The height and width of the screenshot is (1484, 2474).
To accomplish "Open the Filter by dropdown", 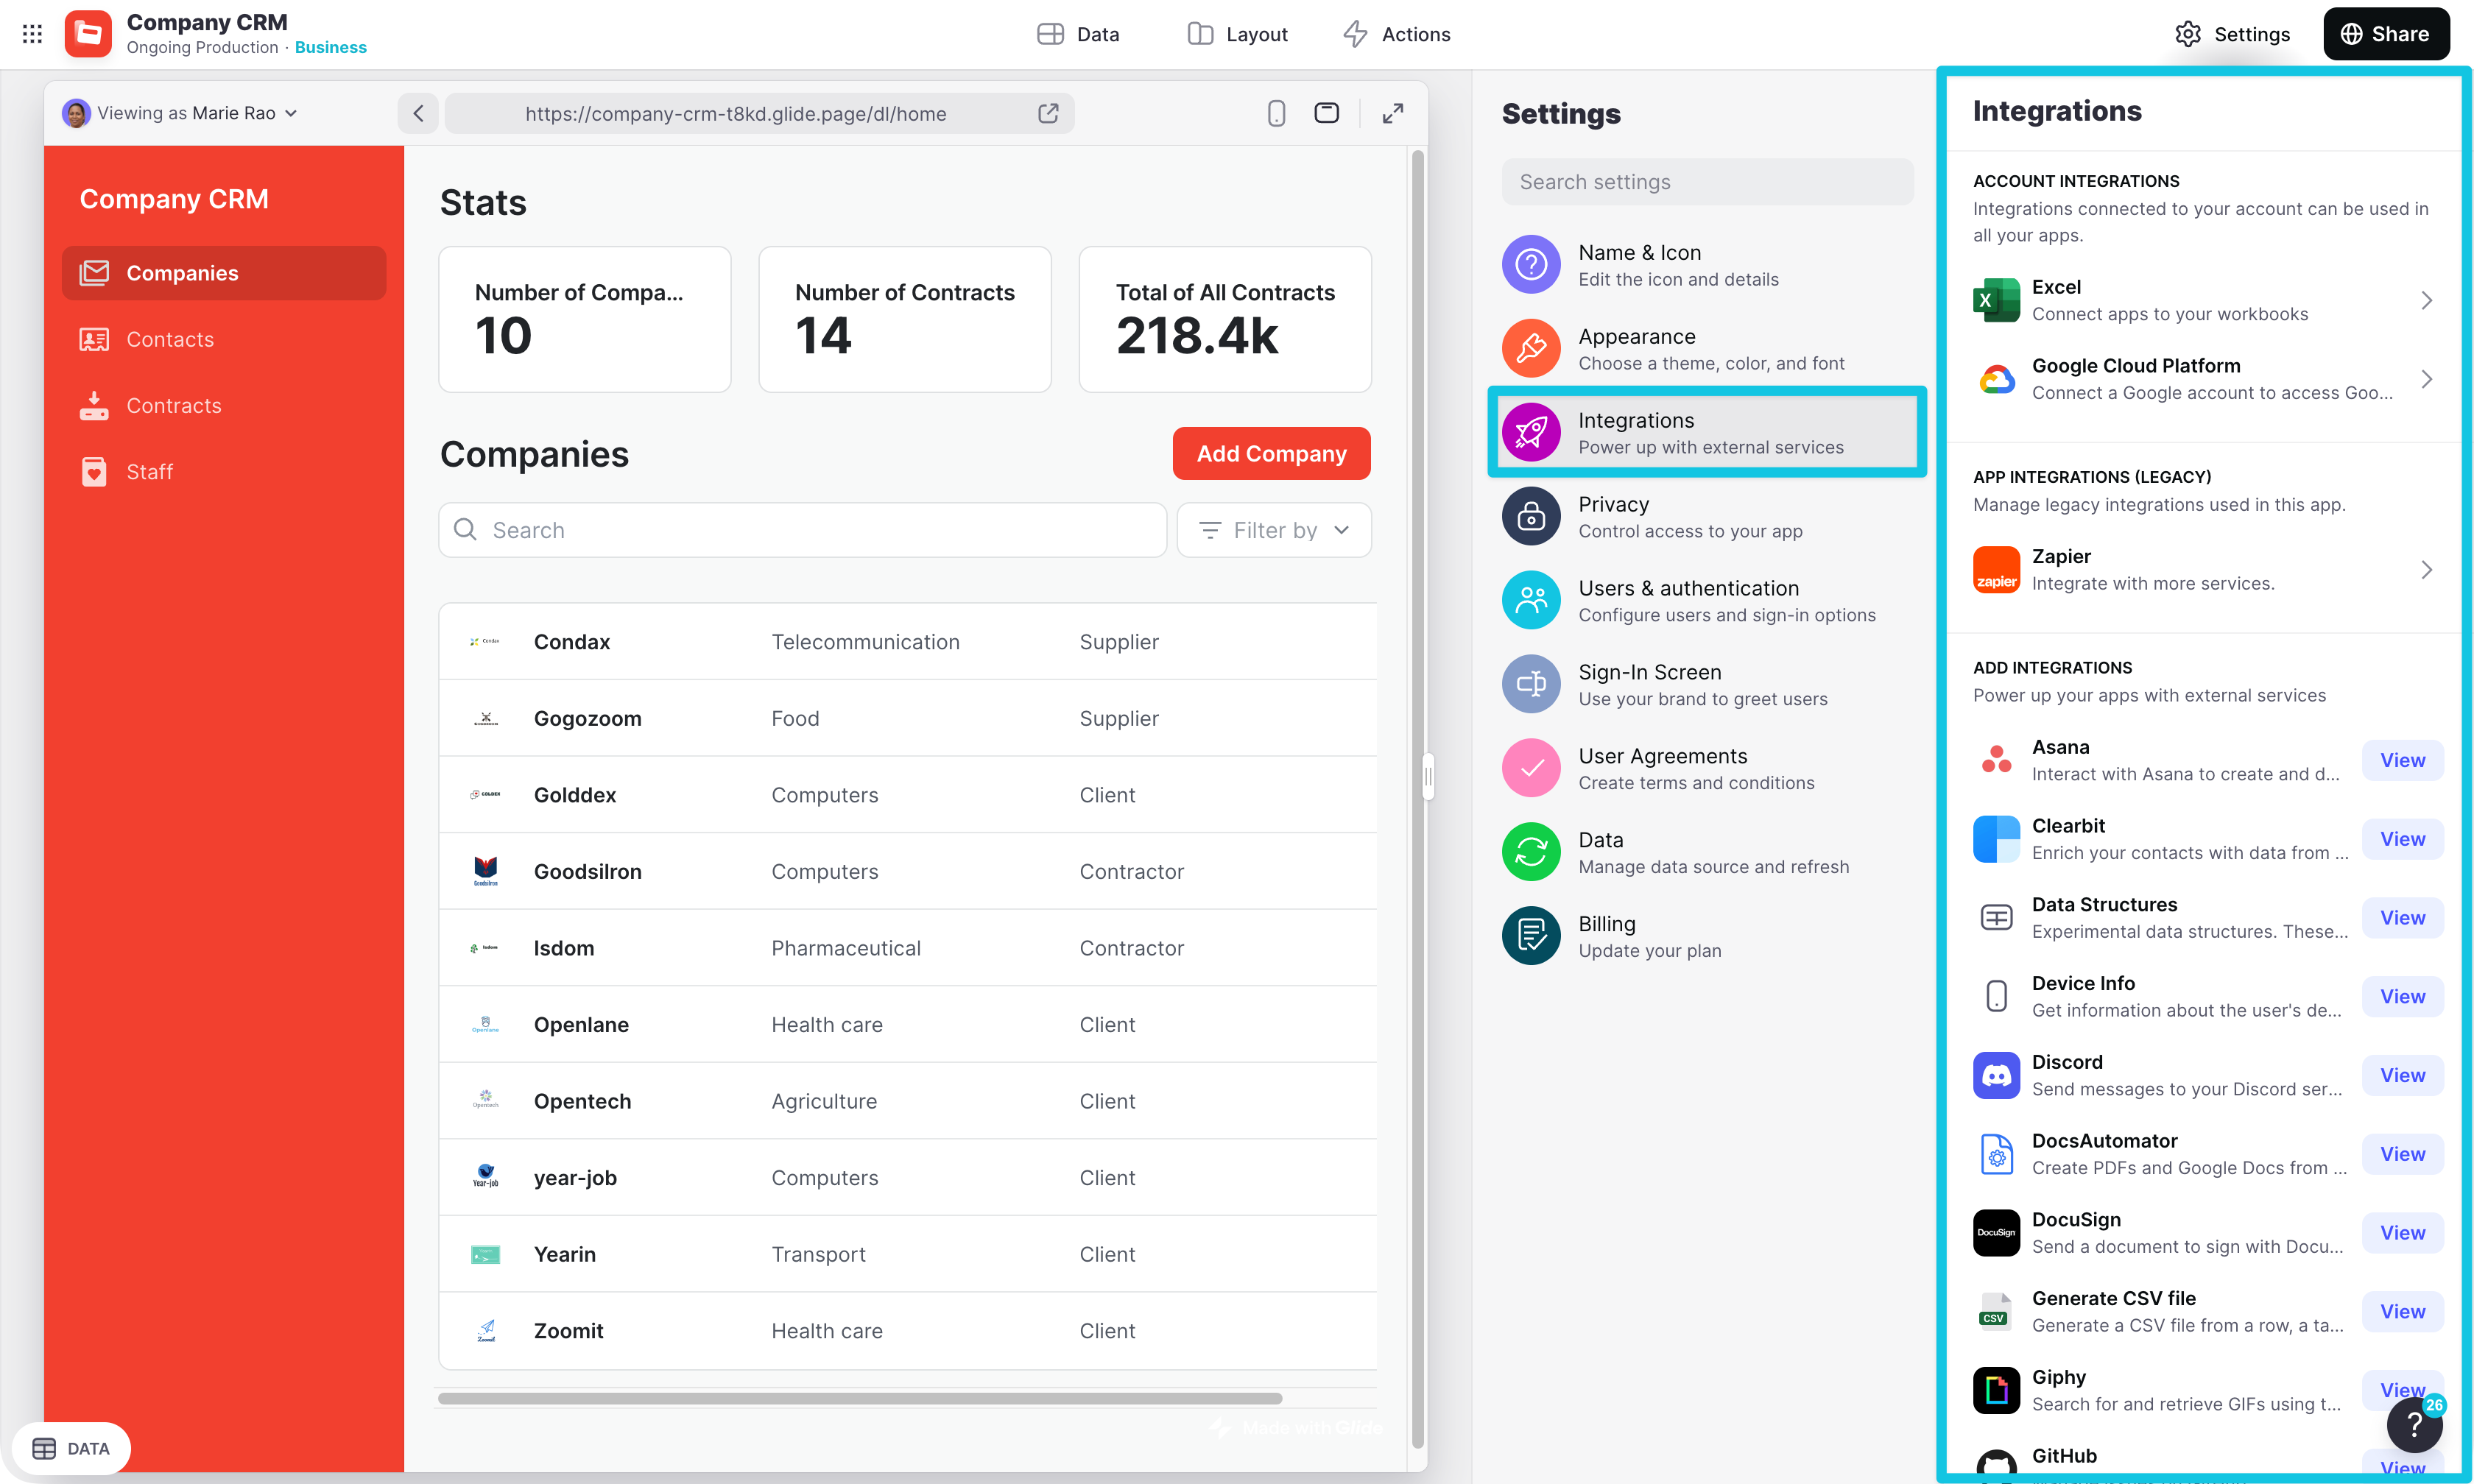I will click(1273, 530).
